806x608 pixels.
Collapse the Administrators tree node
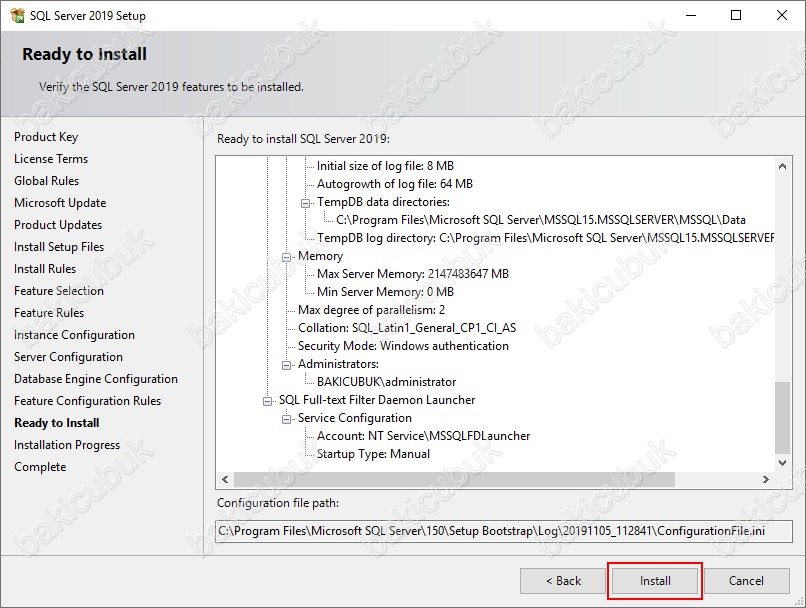(x=286, y=365)
